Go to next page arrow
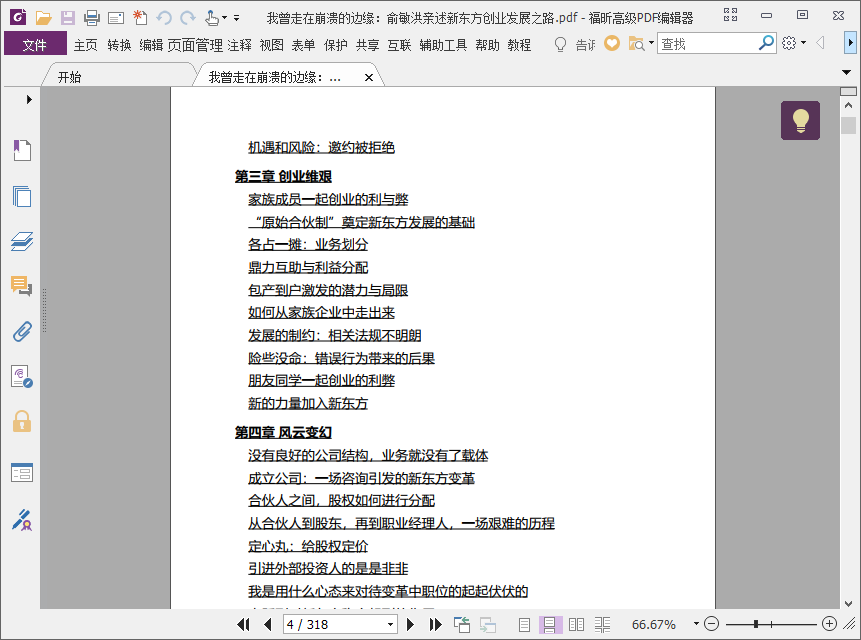861x640 pixels. pos(410,624)
